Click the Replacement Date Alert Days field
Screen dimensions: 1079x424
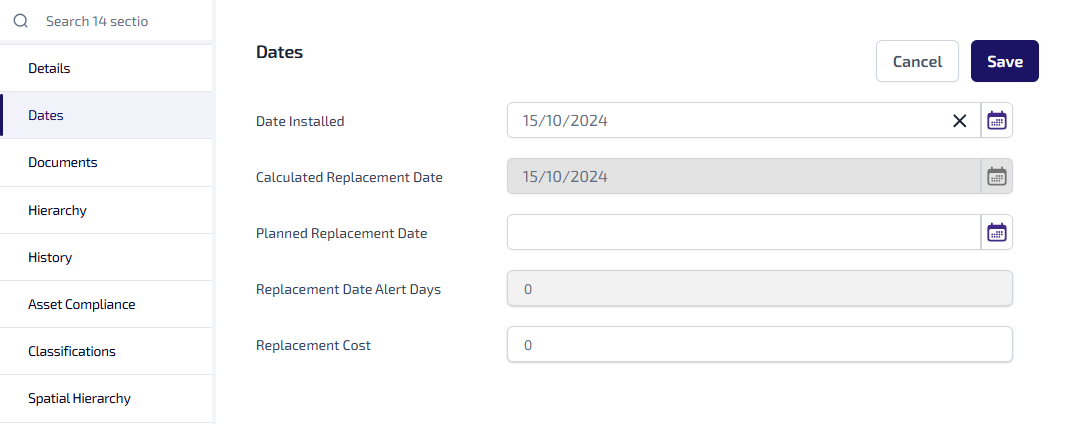point(759,289)
